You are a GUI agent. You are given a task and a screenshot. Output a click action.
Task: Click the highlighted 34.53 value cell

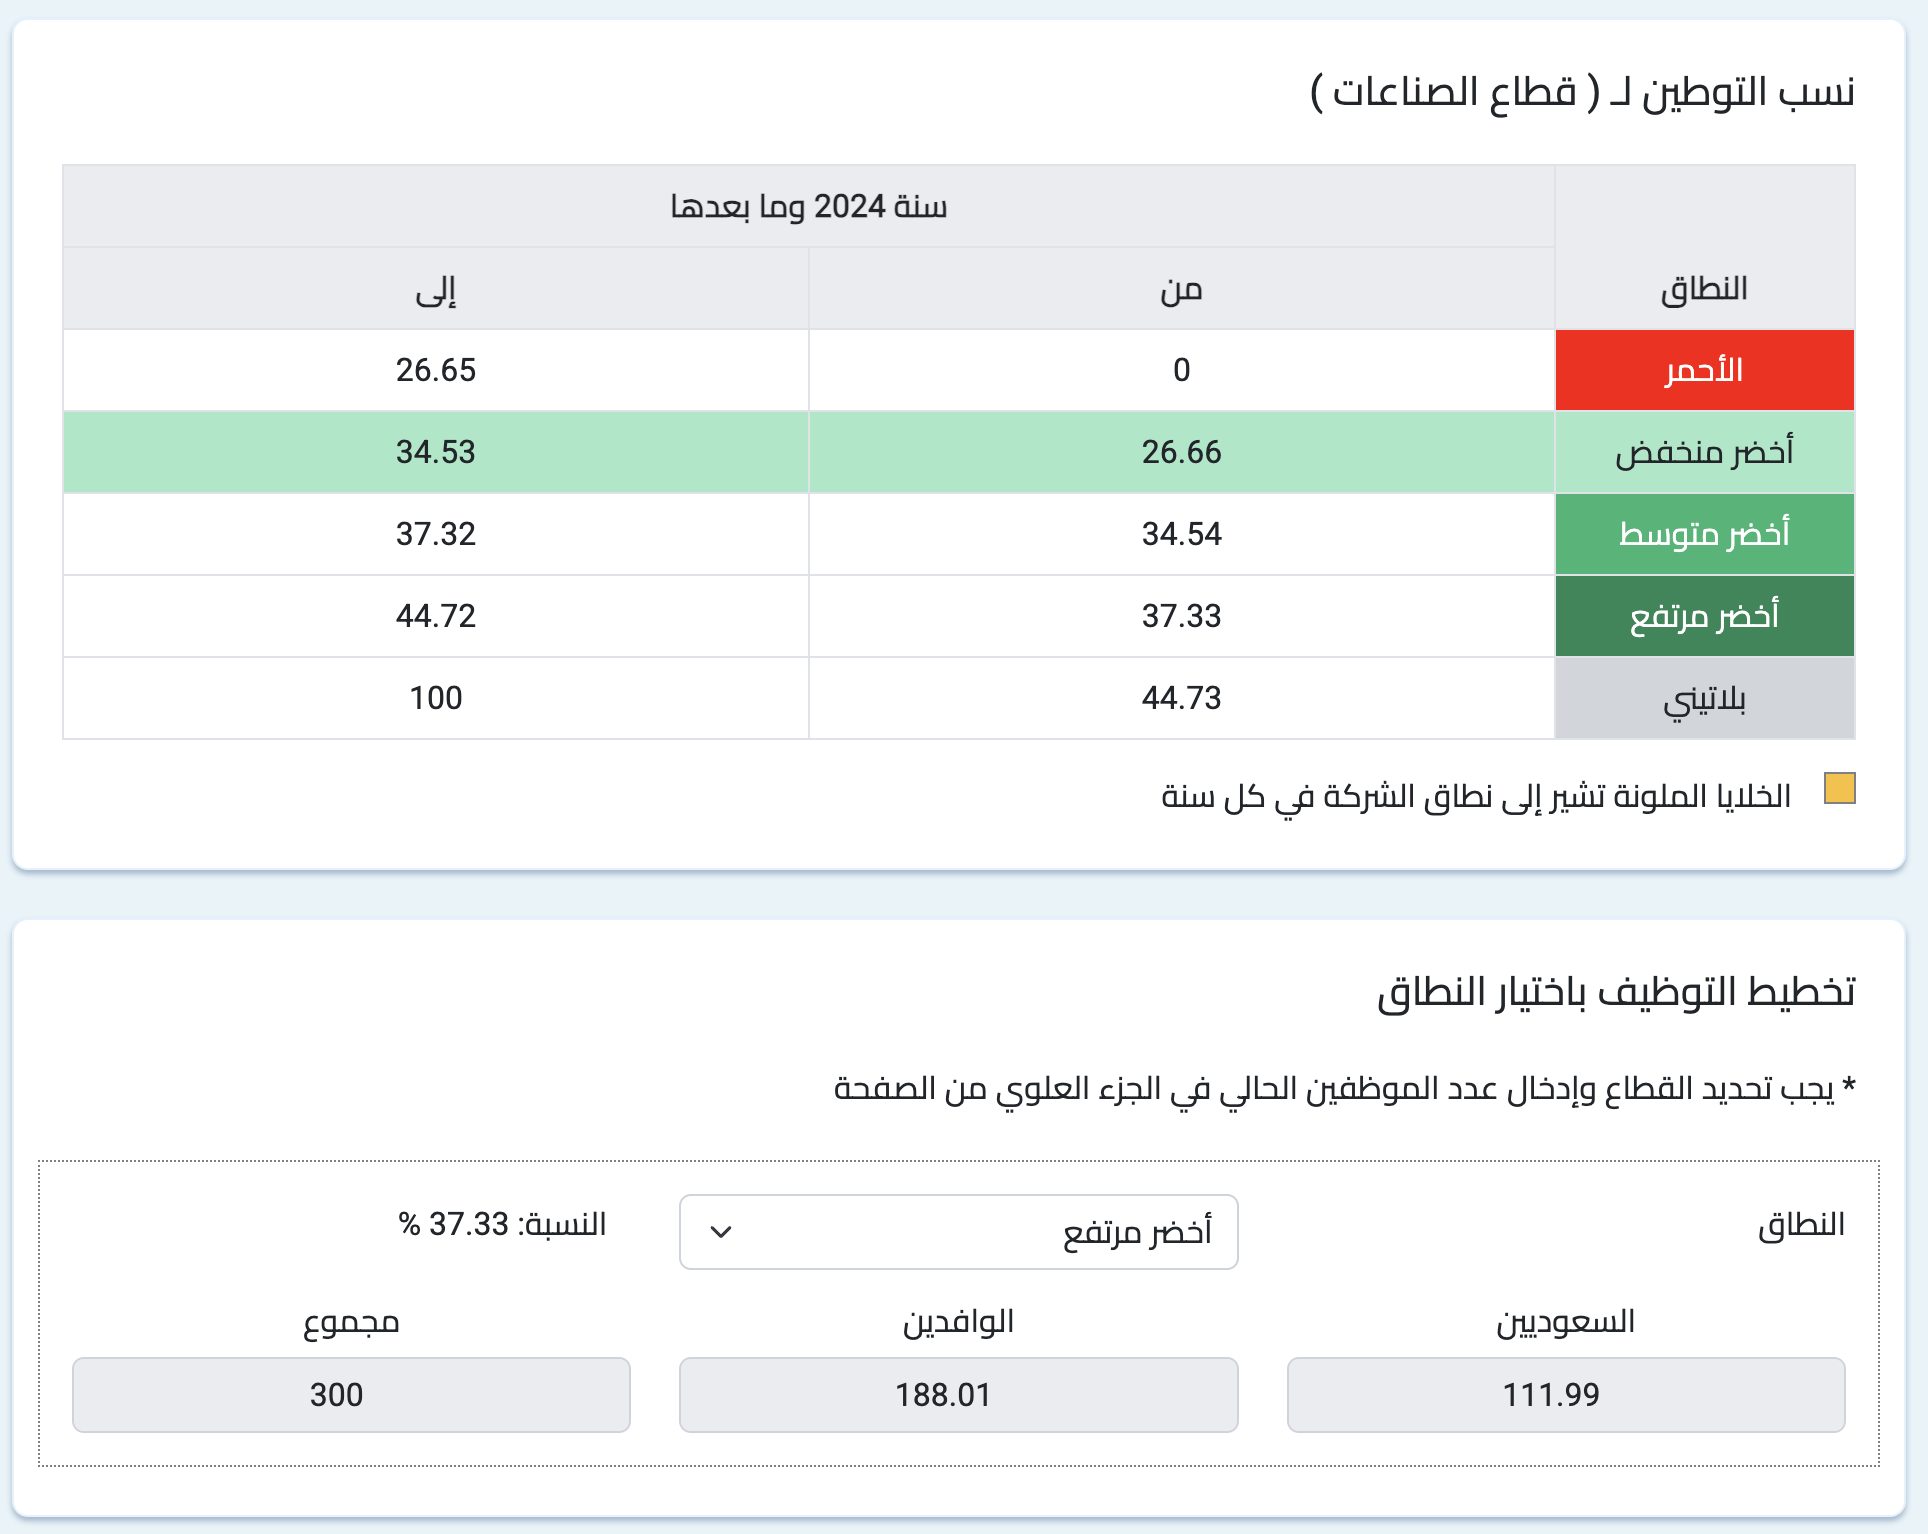click(436, 452)
